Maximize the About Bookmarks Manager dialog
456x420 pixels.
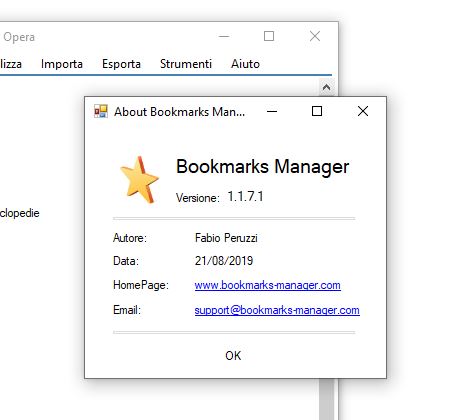tap(317, 111)
